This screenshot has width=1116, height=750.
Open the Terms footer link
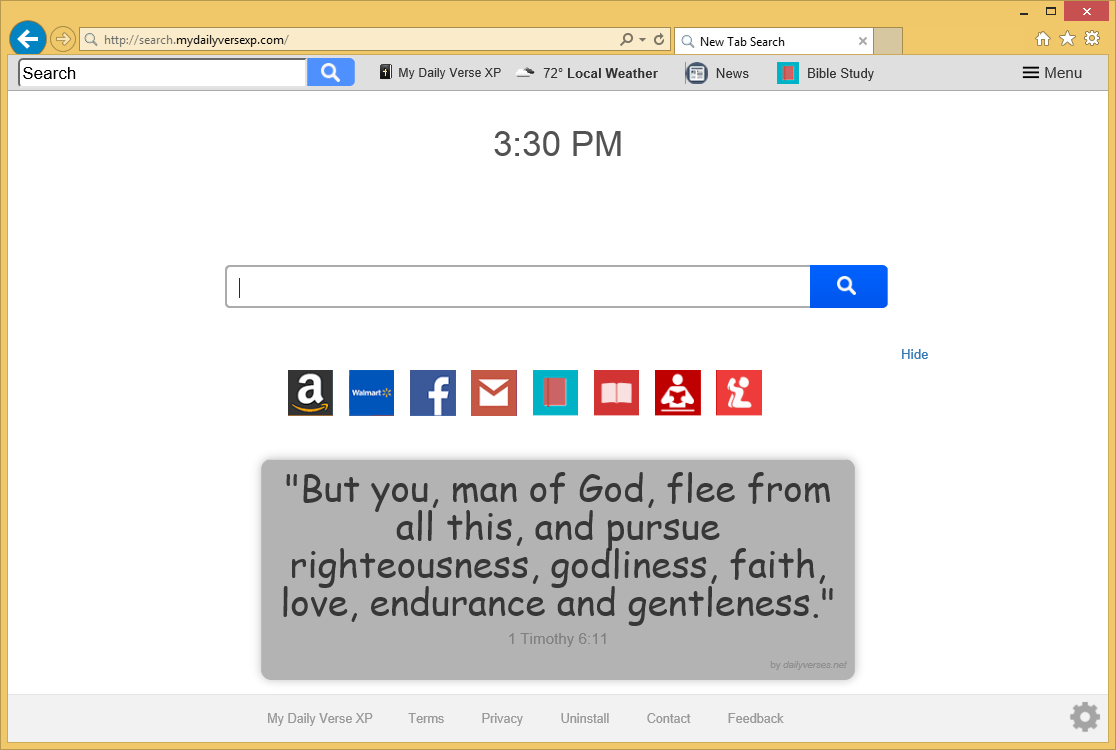point(426,719)
